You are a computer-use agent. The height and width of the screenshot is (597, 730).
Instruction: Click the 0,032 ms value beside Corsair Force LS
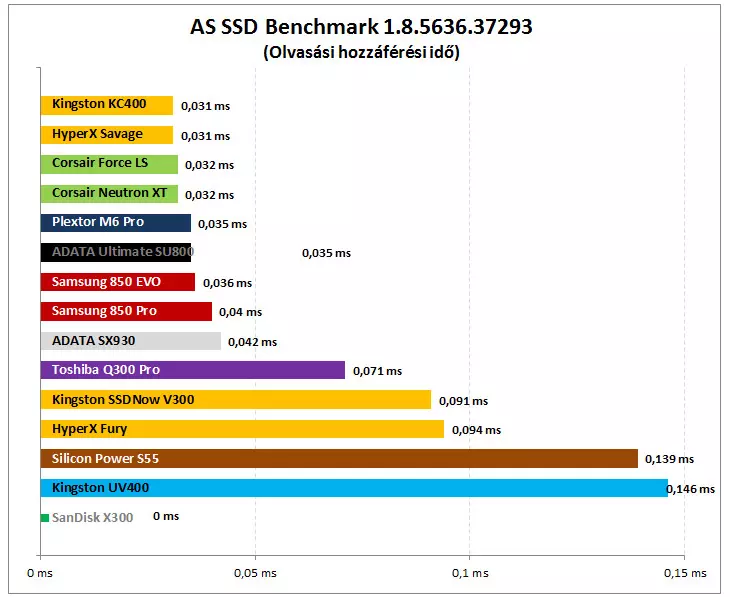click(210, 165)
